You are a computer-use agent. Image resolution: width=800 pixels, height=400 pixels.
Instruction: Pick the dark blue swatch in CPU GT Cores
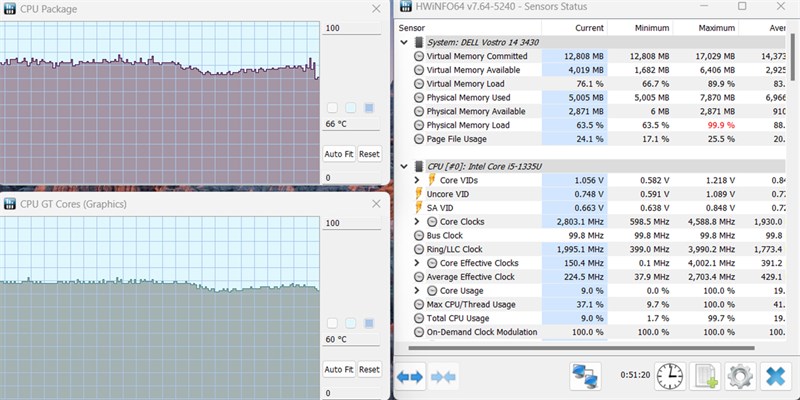[369, 323]
